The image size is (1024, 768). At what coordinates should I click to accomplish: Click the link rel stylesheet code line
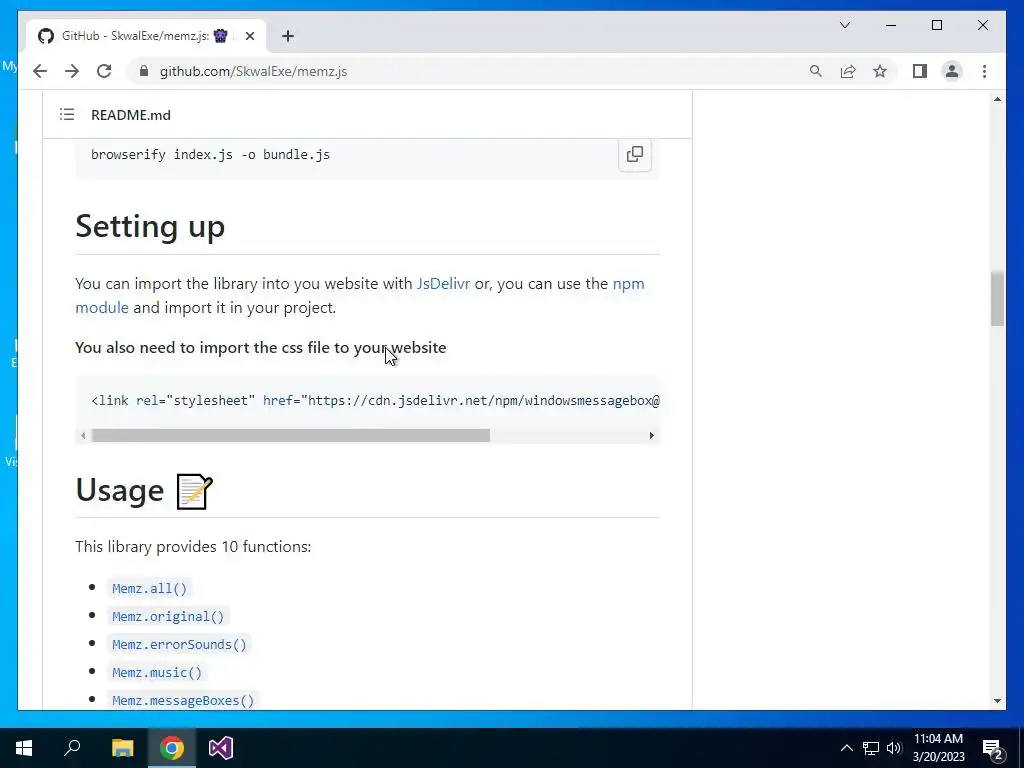(x=376, y=400)
